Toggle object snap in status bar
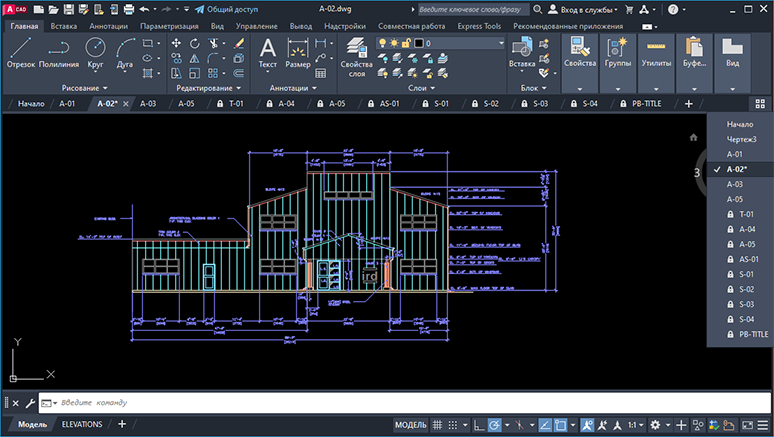Viewport: 774px width, 437px height. 560,425
